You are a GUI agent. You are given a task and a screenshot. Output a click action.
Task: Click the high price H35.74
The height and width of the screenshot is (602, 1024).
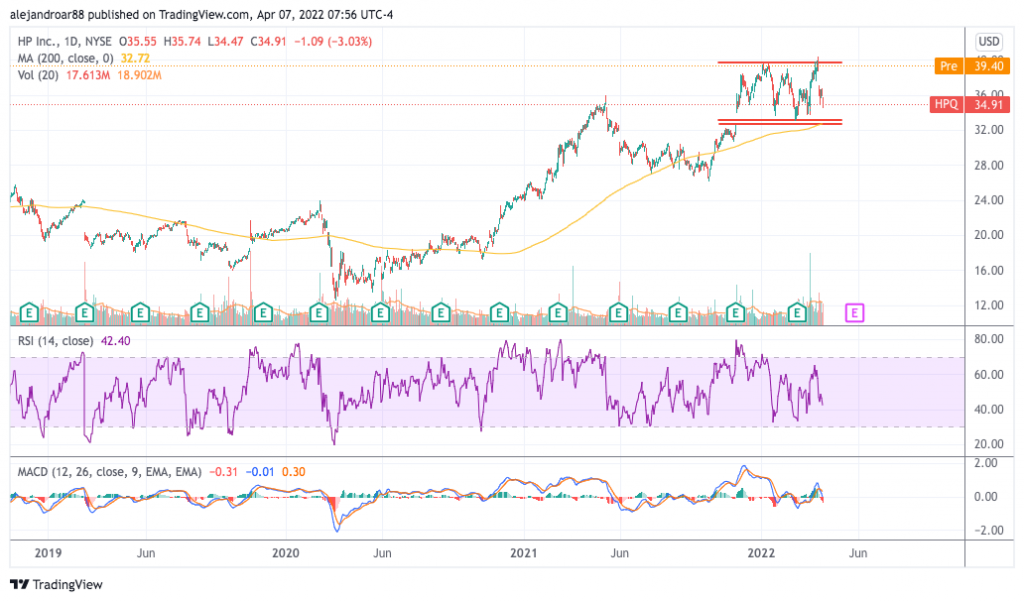(x=182, y=41)
